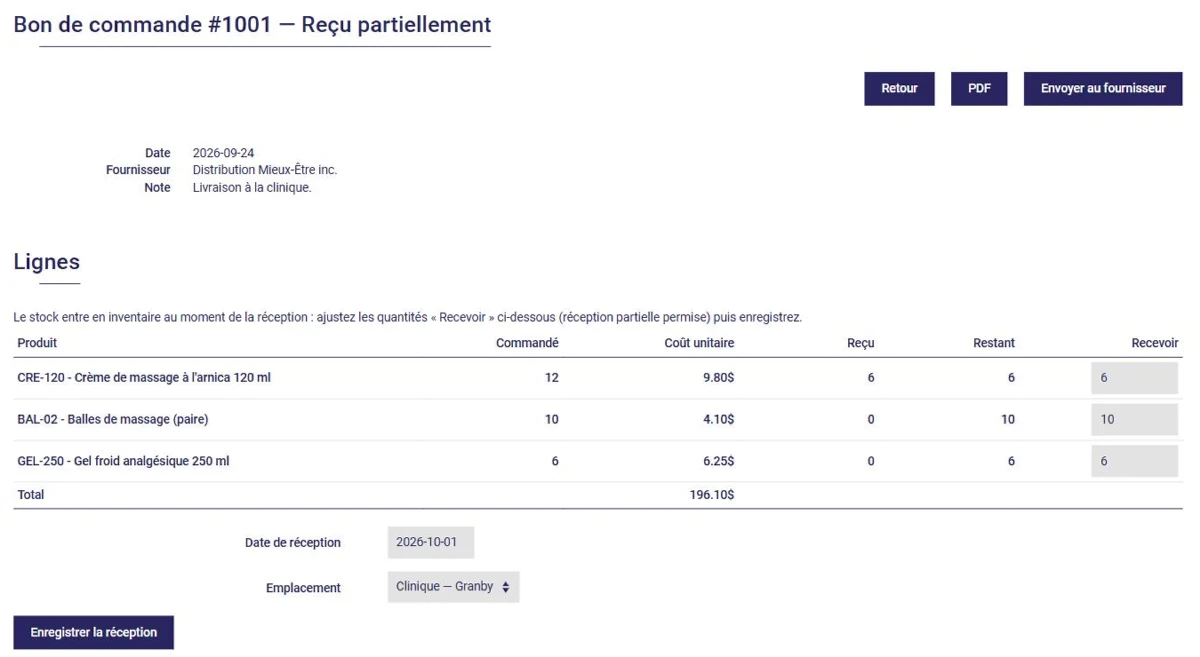Click supplier name Distribution Mieux-Être inc.
Viewport: 1200px width, 657px height.
click(265, 170)
